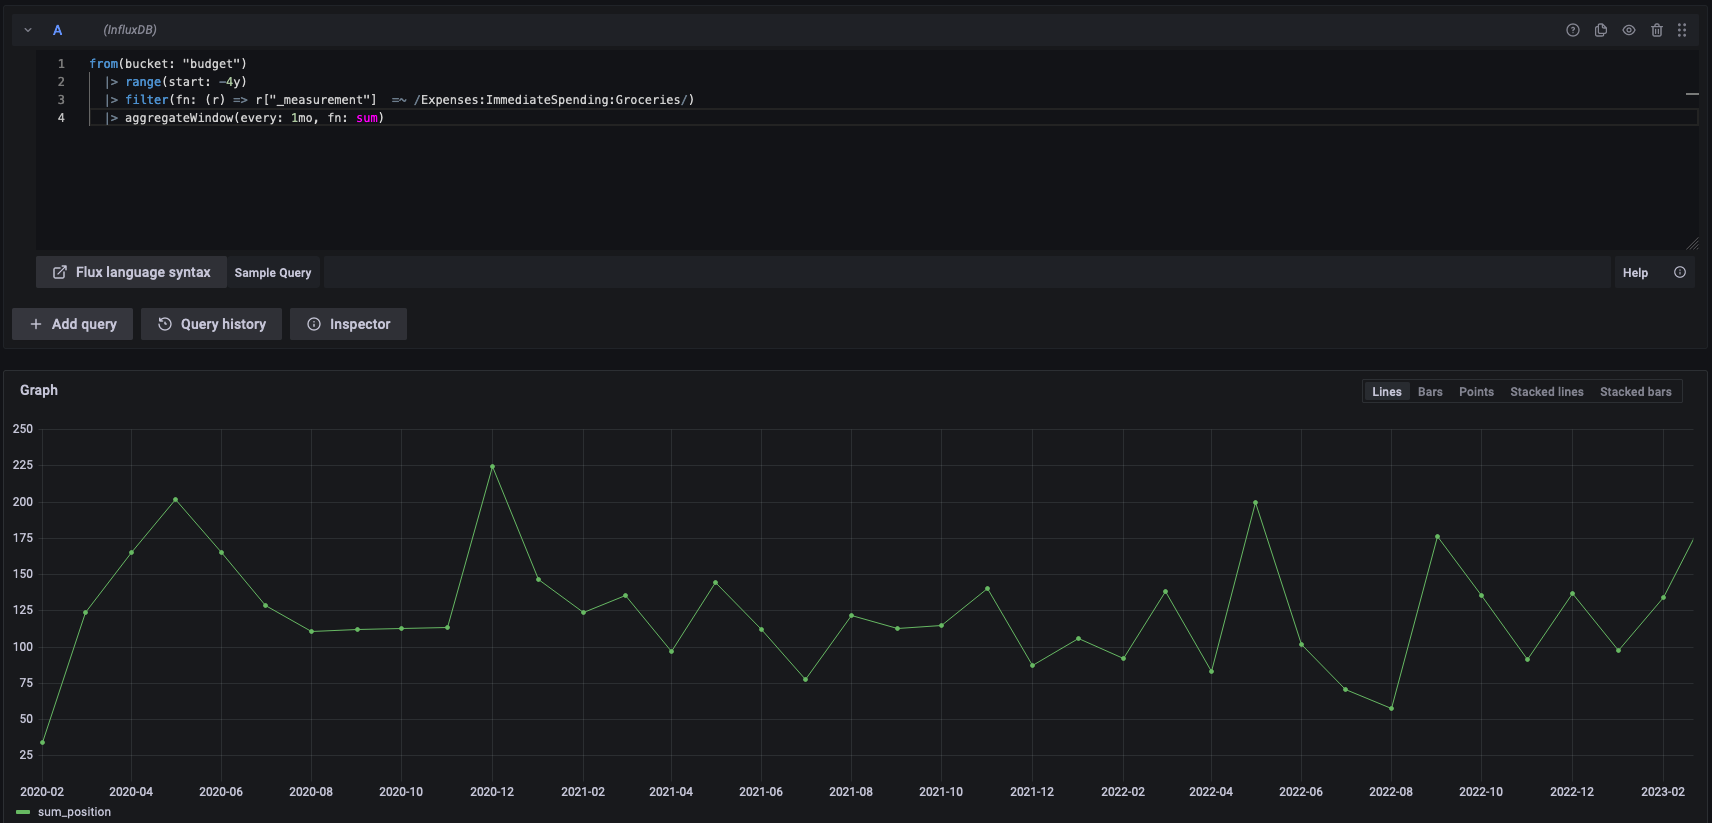
Task: Click the external link icon for Flux syntax
Action: point(60,272)
